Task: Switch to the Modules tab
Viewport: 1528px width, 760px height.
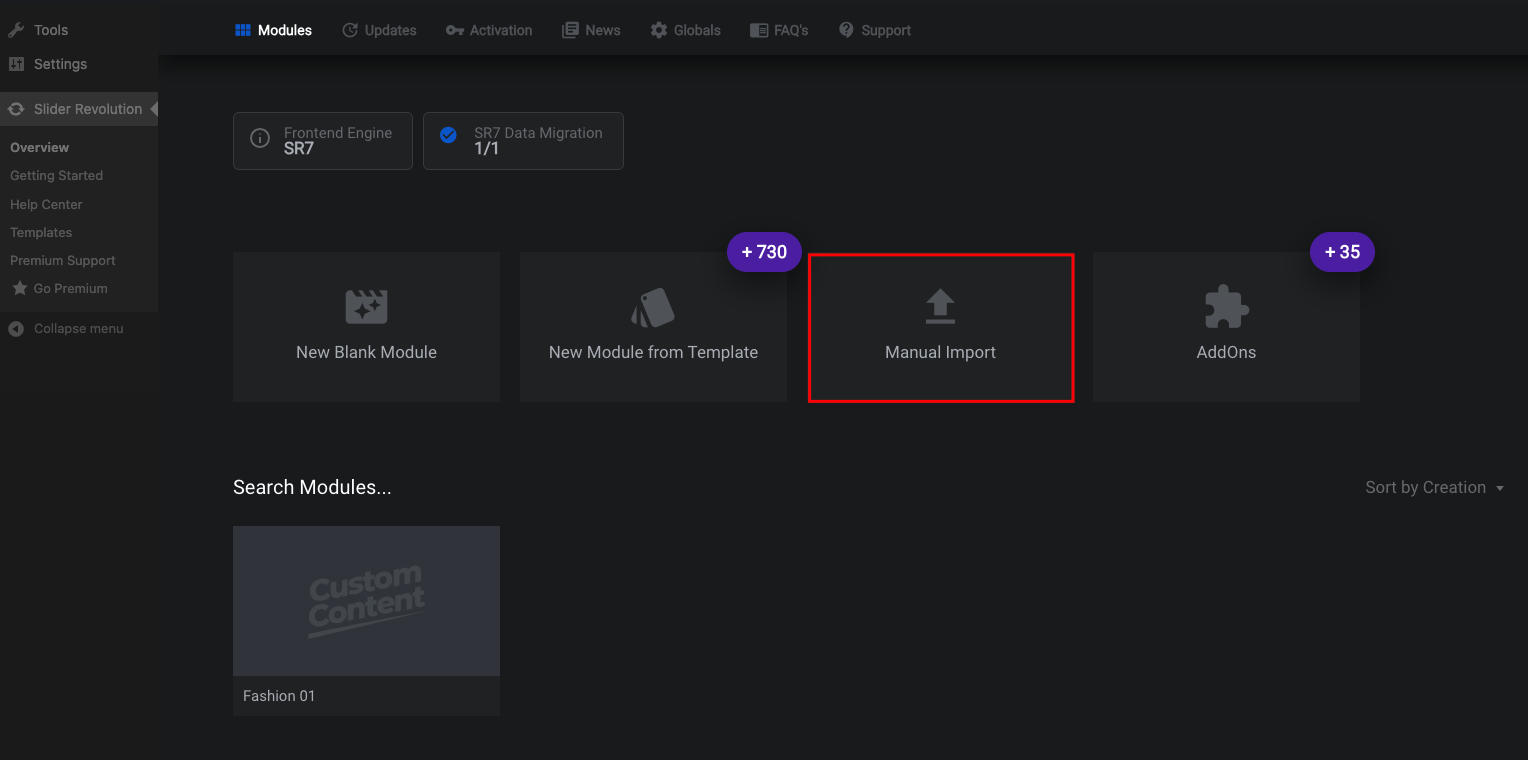Action: click(273, 30)
